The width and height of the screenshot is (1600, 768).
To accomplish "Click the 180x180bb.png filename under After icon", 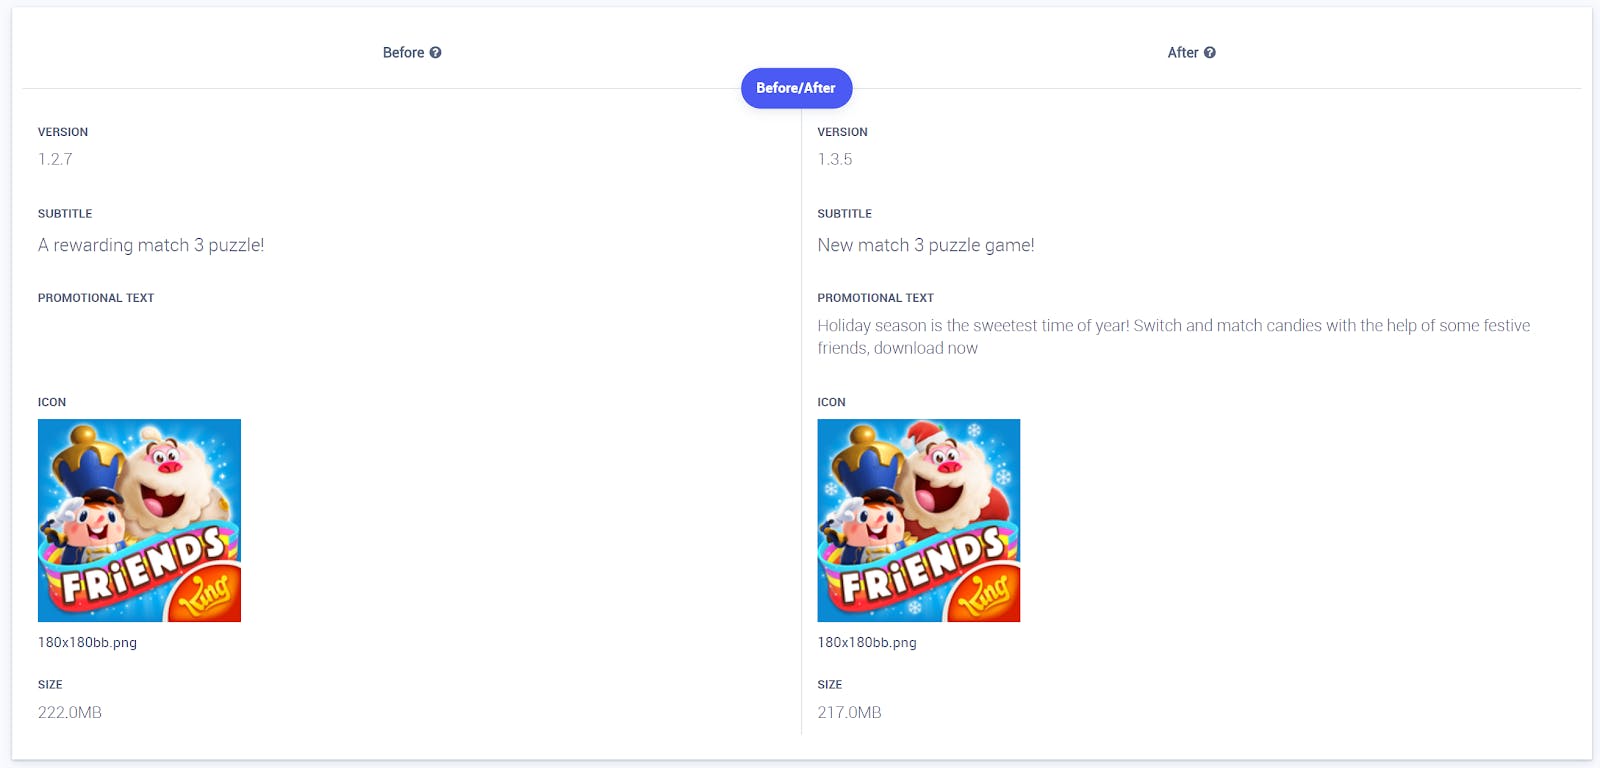I will 866,643.
